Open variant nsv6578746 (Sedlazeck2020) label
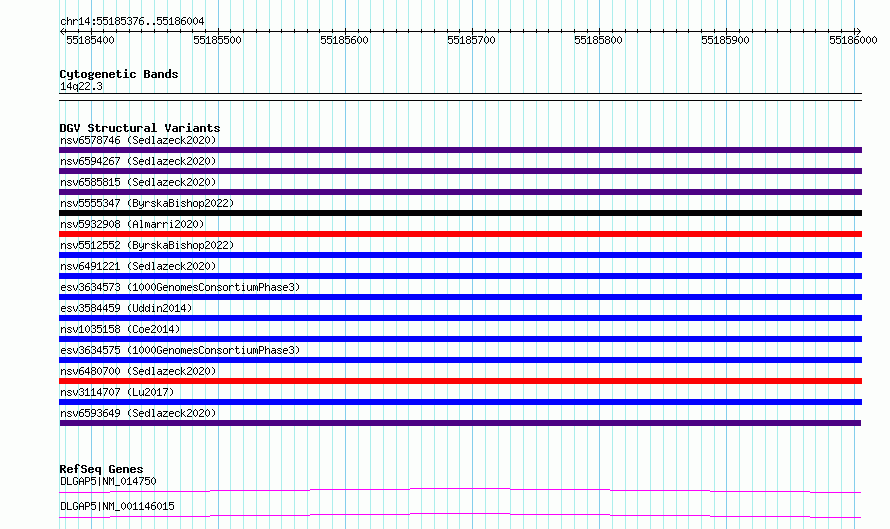 coord(138,140)
